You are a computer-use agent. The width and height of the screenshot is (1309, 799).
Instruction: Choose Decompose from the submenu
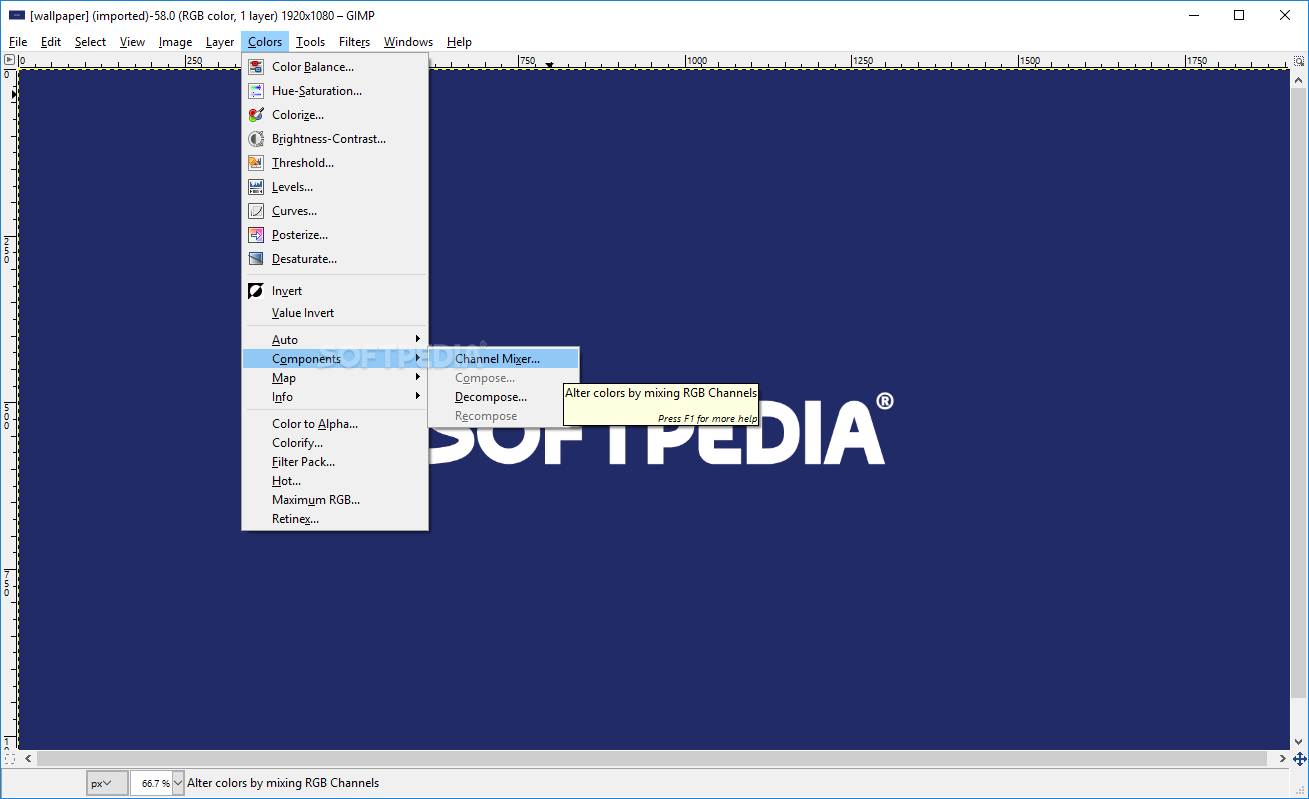point(503,397)
